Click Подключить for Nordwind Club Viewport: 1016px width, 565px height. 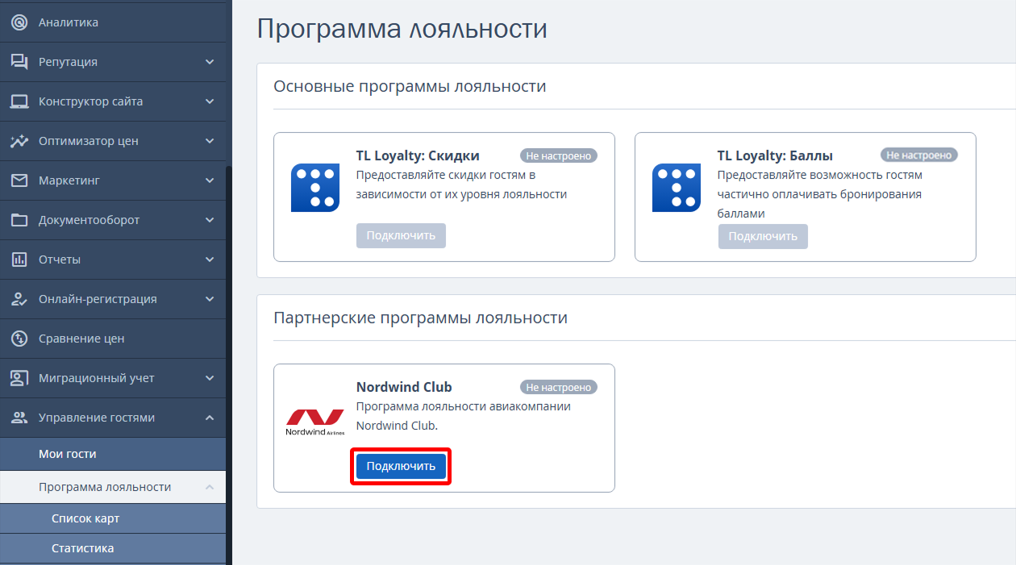[x=401, y=467]
